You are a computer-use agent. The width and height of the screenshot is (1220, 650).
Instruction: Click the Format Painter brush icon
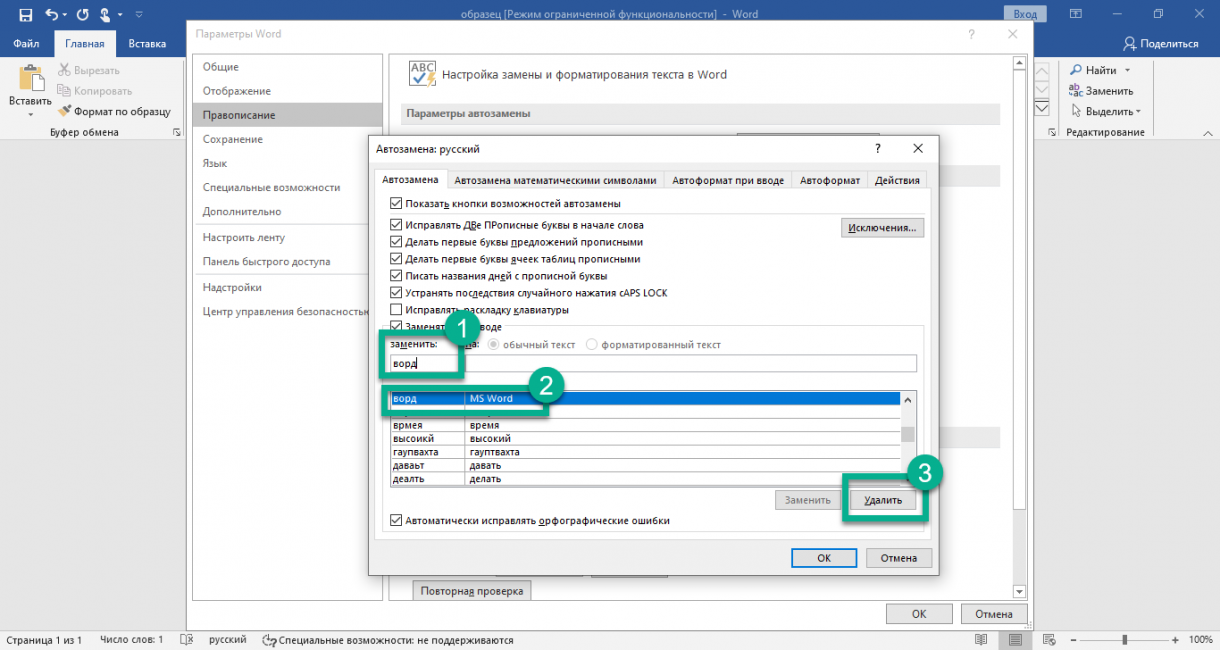pos(65,112)
